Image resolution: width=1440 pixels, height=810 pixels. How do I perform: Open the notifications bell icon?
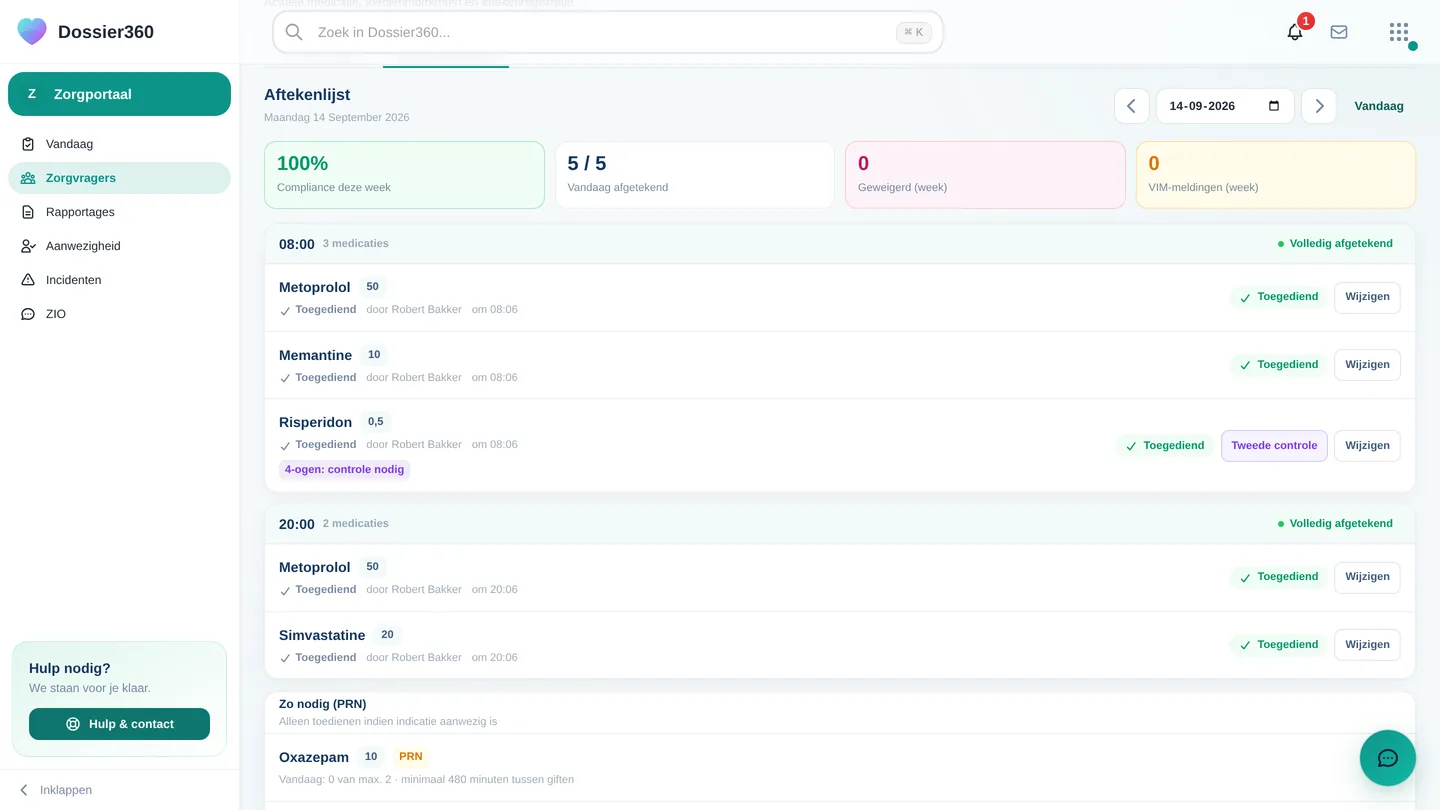(x=1295, y=32)
